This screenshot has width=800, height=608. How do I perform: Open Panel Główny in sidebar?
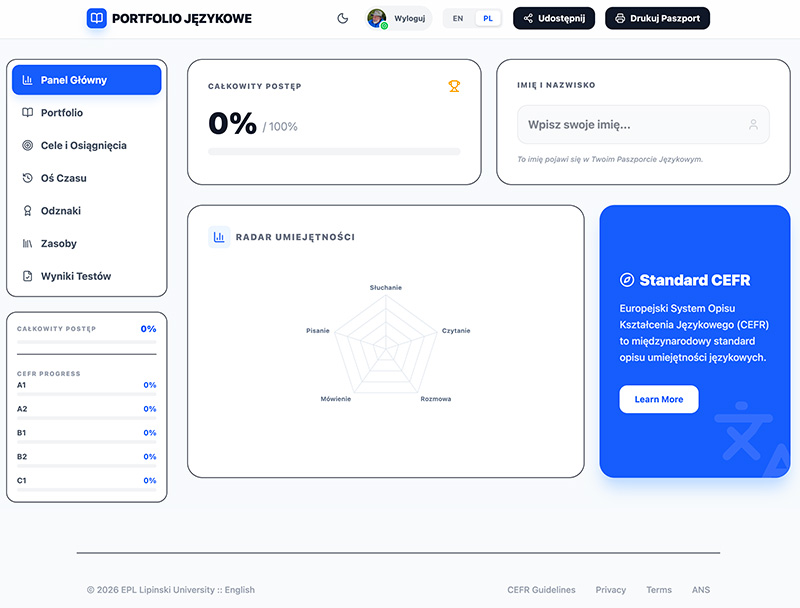click(x=86, y=80)
